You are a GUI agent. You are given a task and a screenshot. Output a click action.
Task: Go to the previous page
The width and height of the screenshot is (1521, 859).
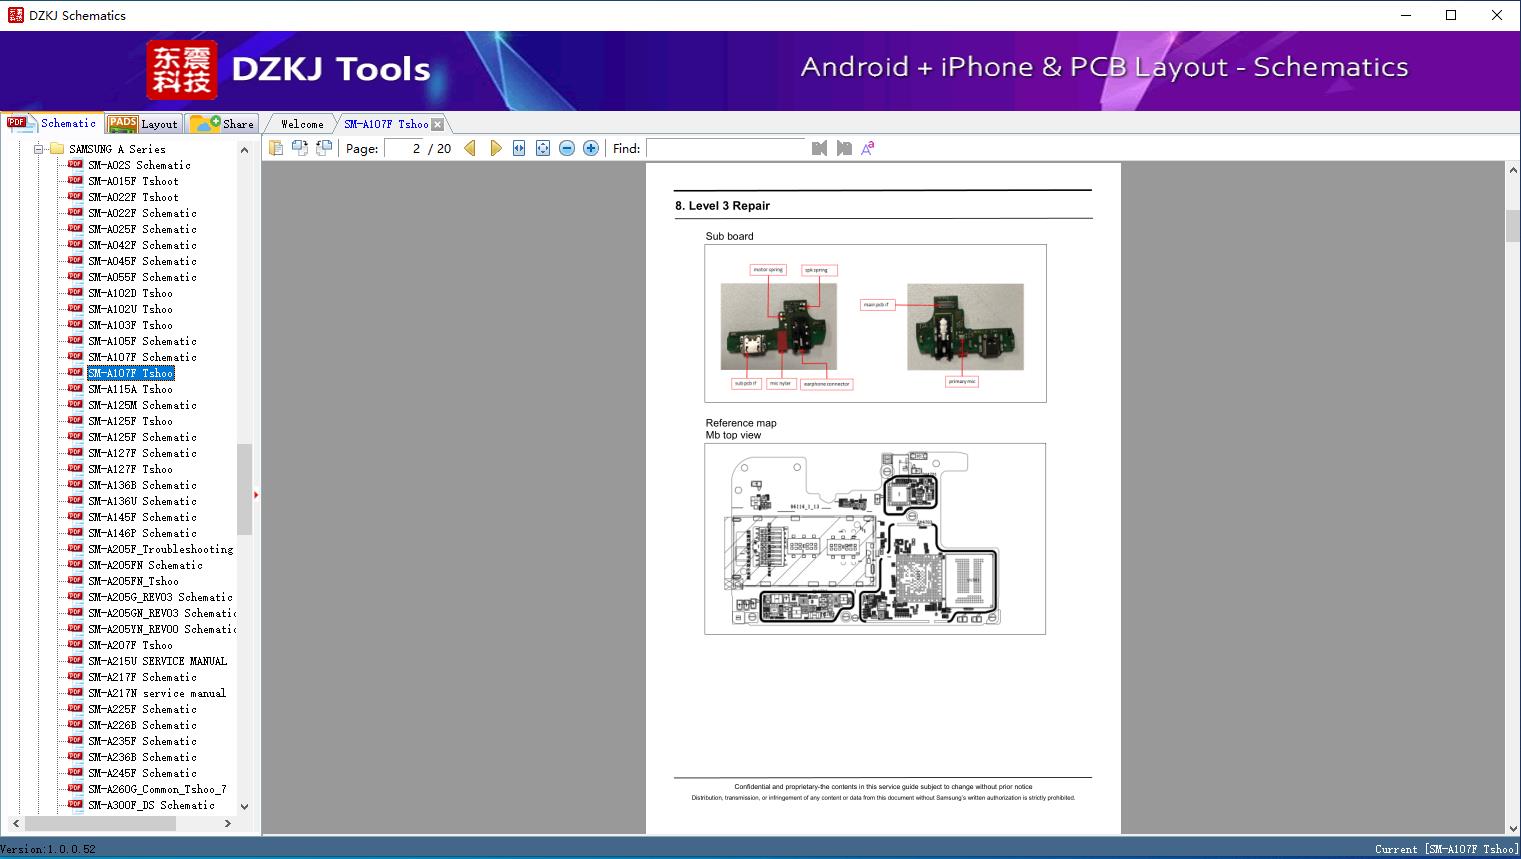click(470, 148)
